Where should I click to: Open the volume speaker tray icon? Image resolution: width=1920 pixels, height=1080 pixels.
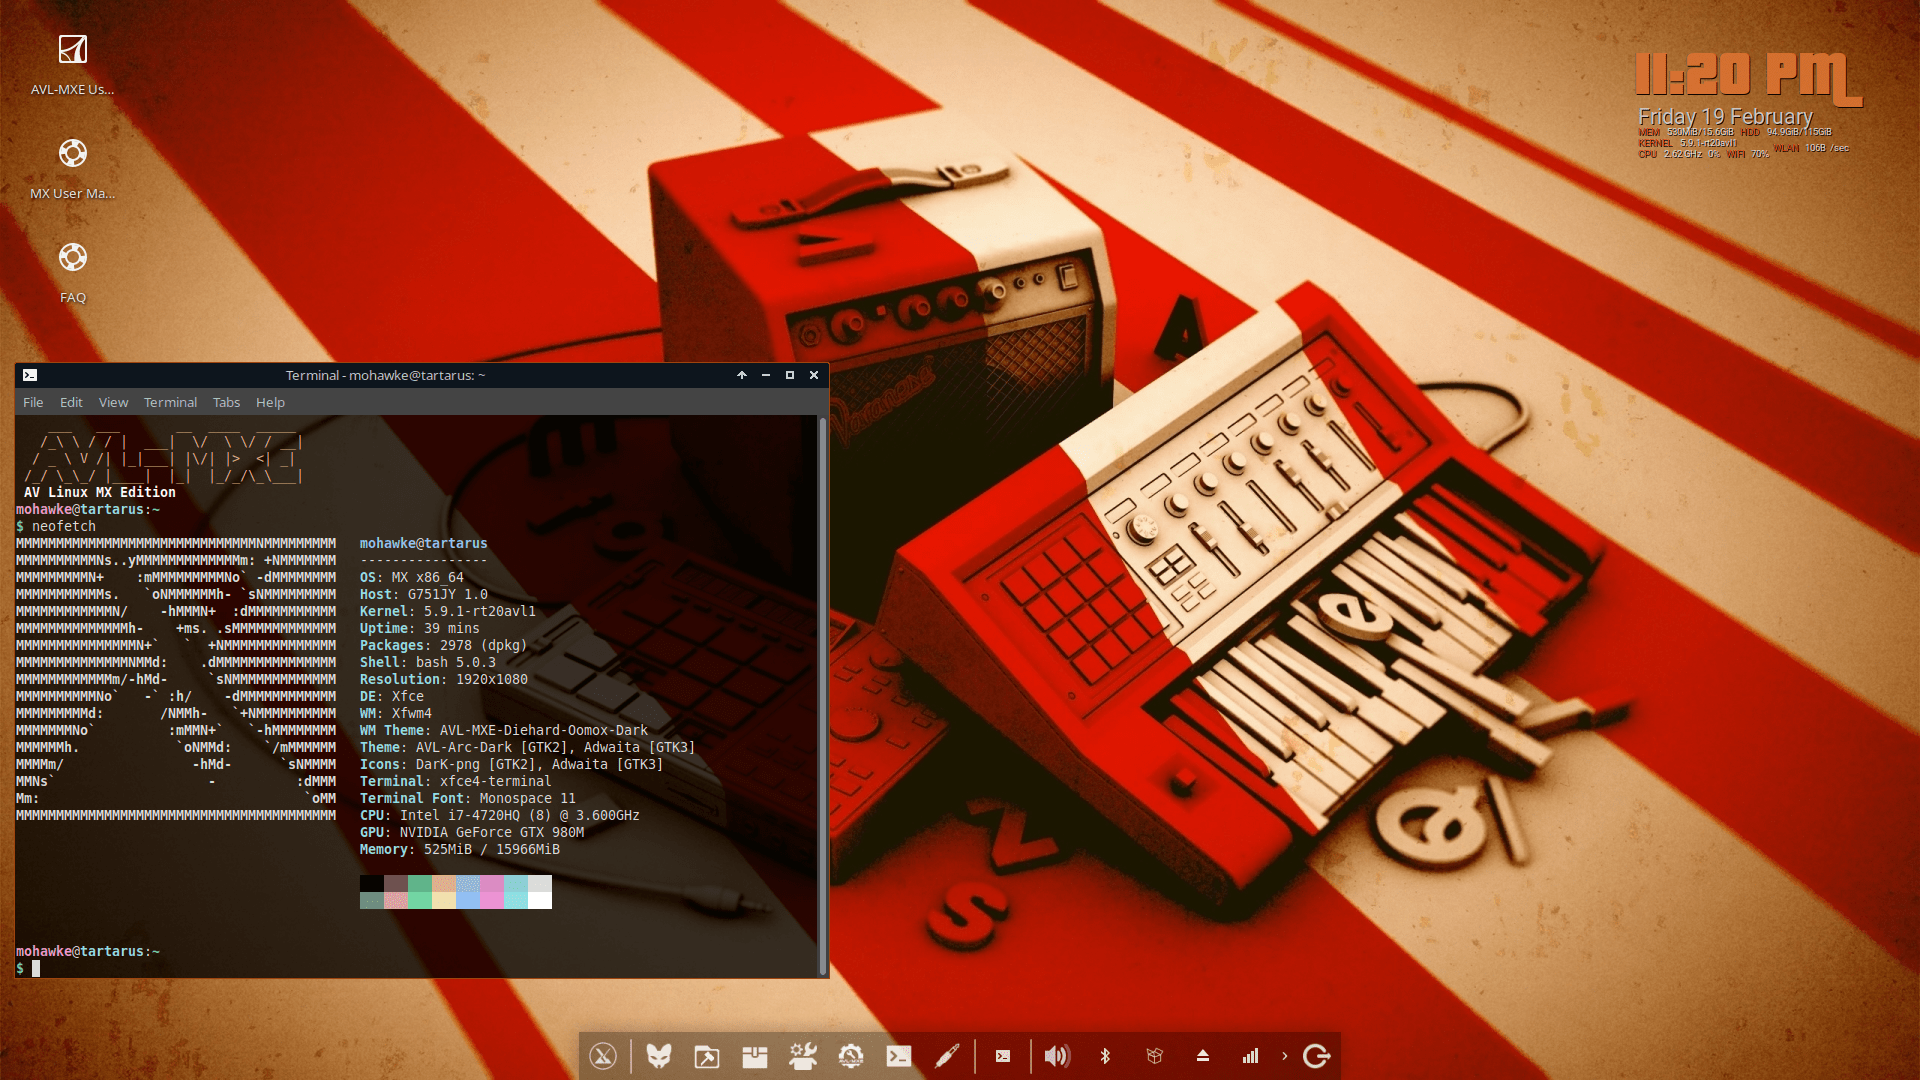(1056, 1056)
